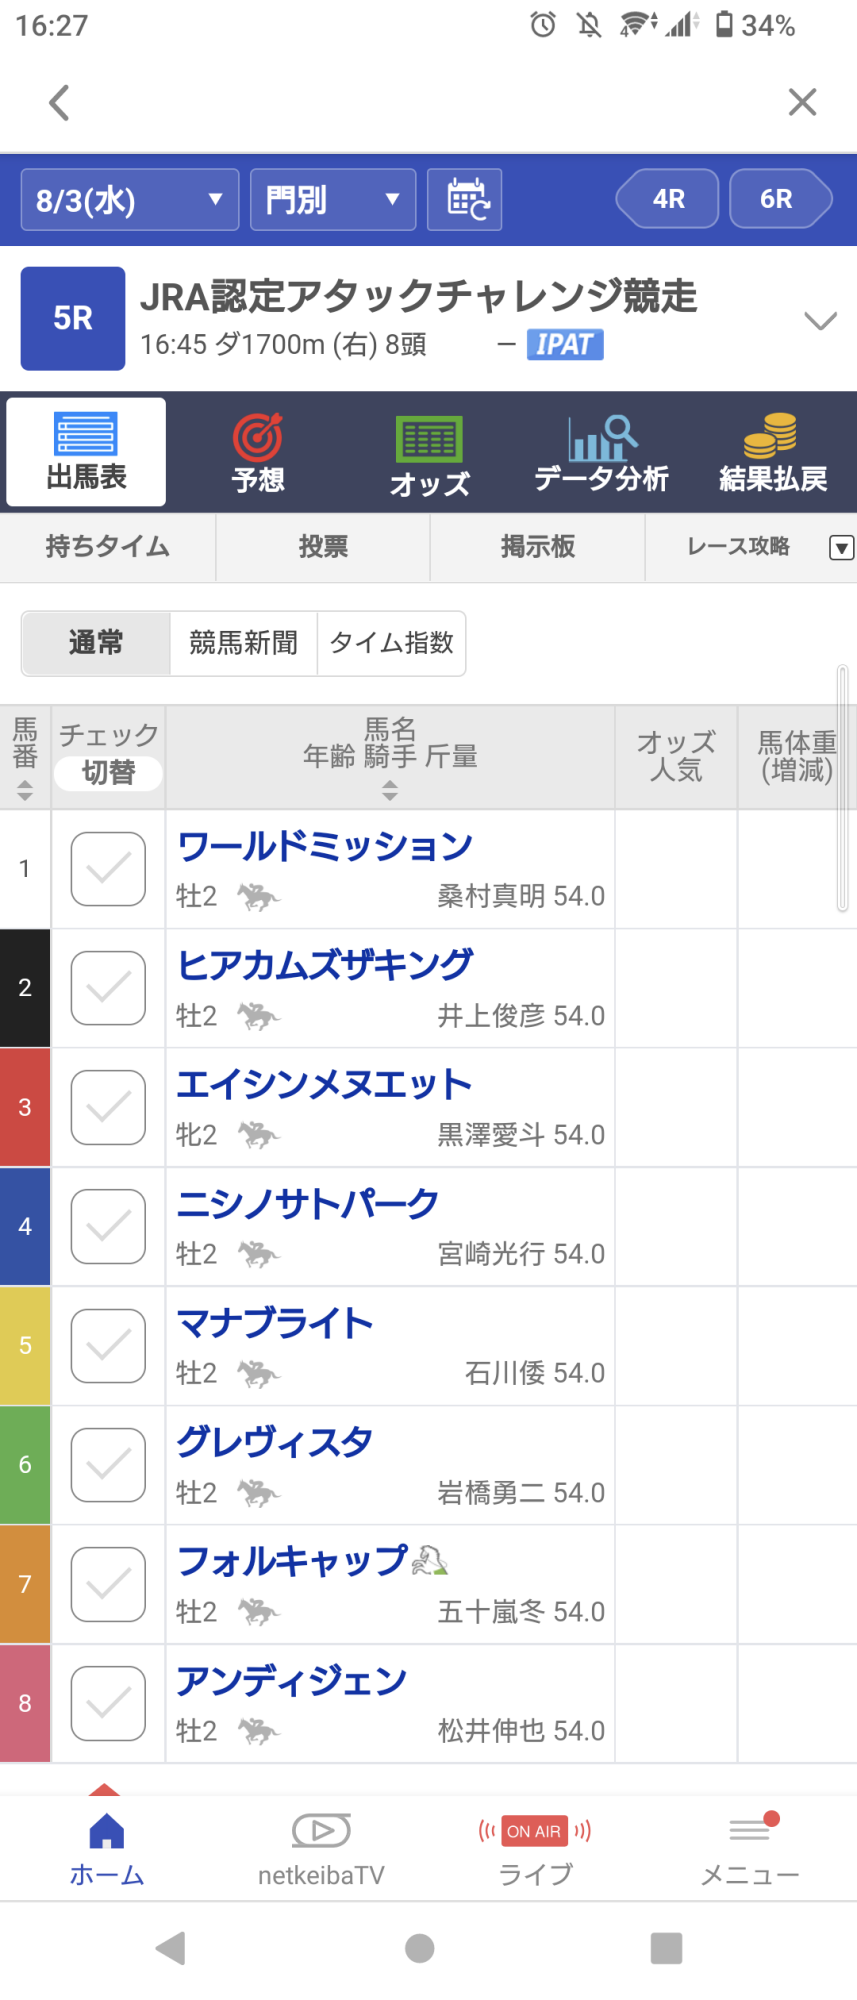Select the タイム指数 tab

coord(391,643)
